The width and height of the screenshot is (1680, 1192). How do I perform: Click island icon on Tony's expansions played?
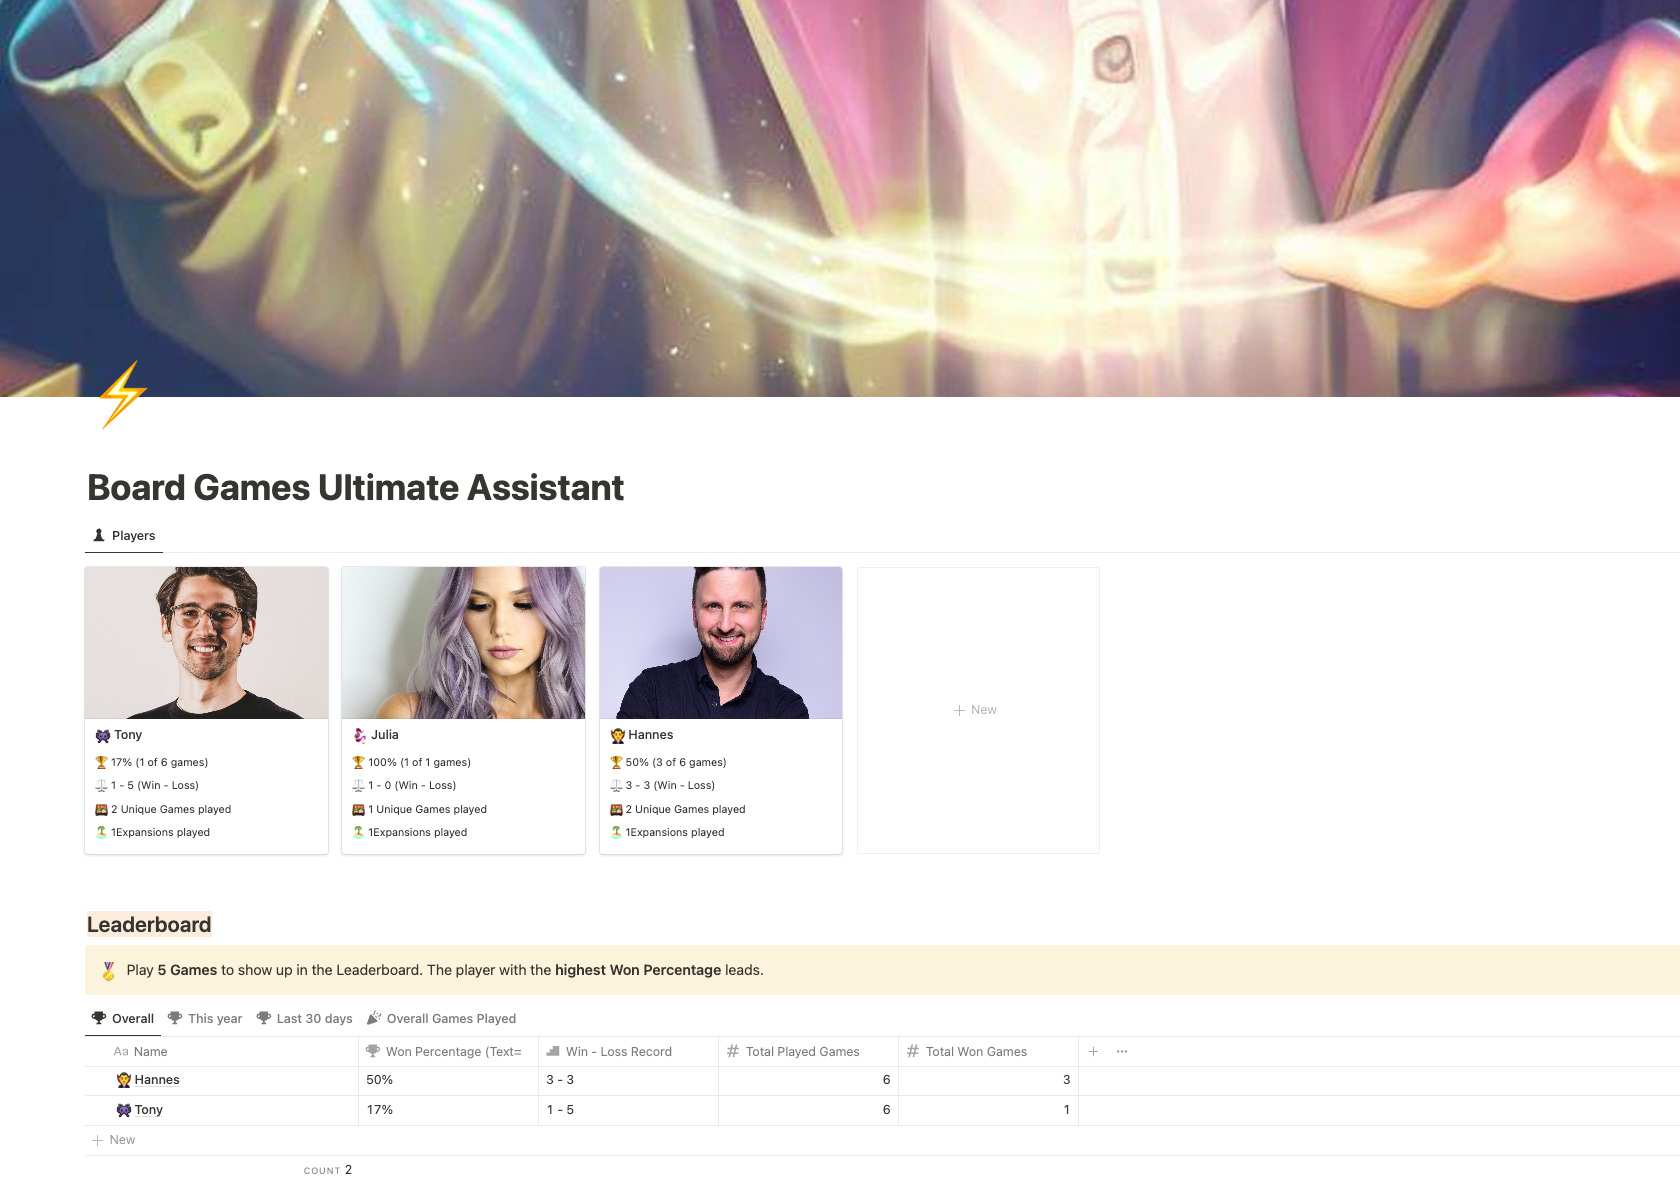(101, 832)
